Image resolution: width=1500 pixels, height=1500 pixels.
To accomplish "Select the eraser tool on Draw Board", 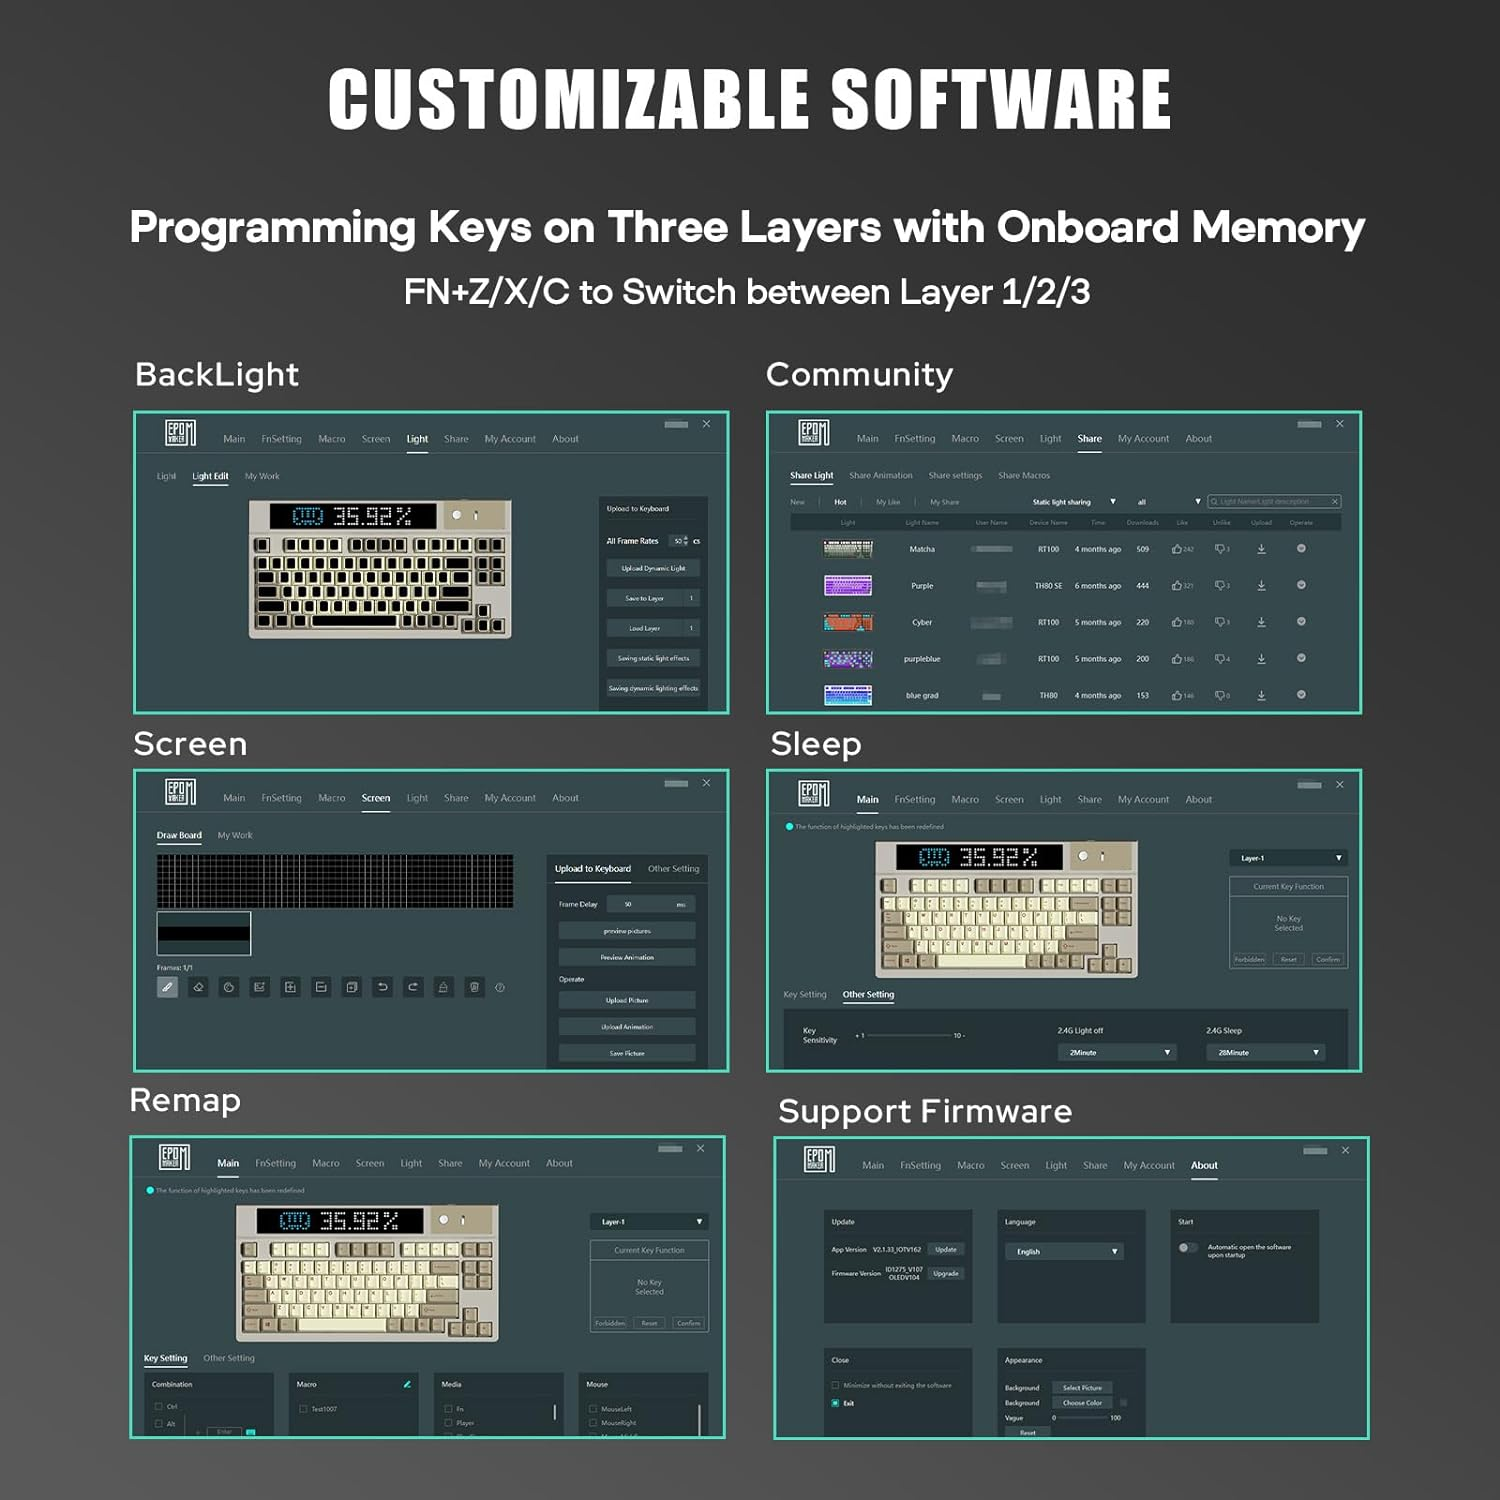I will (x=198, y=987).
